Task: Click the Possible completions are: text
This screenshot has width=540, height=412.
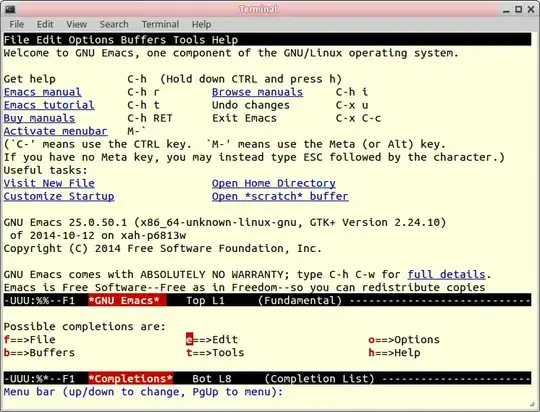Action: point(85,327)
